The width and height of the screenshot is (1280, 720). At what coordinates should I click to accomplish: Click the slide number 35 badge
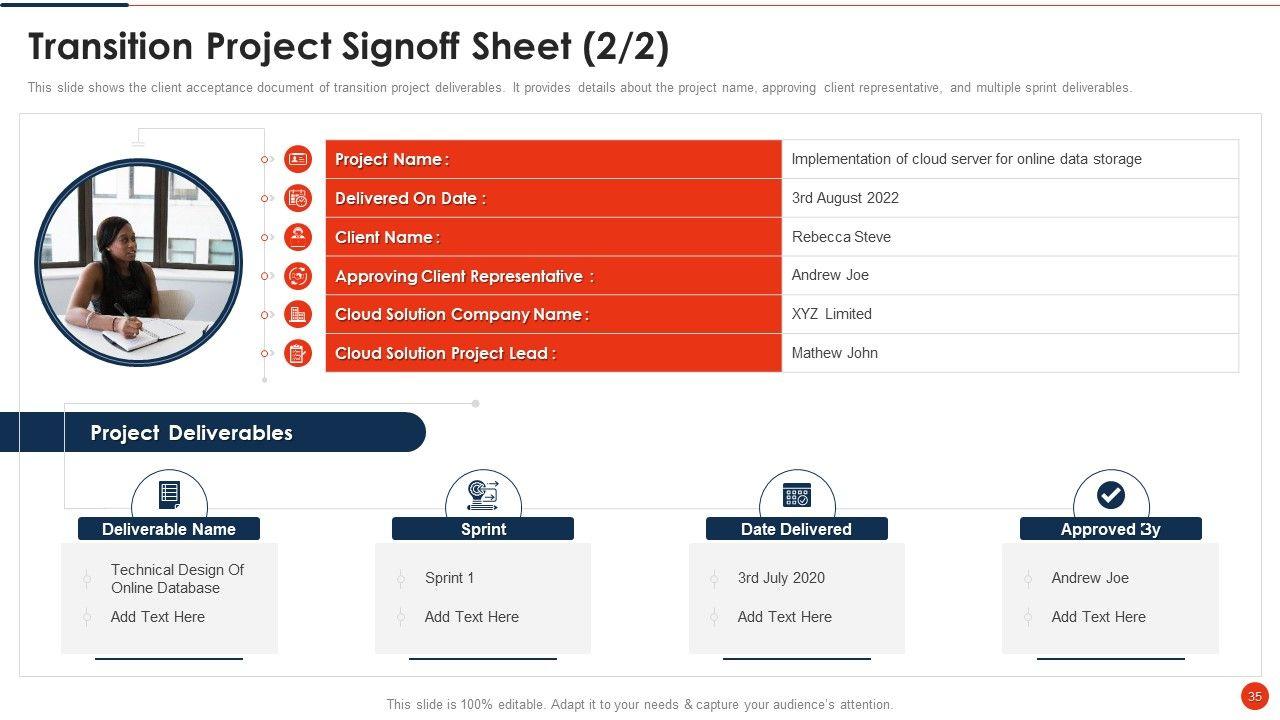[x=1254, y=696]
